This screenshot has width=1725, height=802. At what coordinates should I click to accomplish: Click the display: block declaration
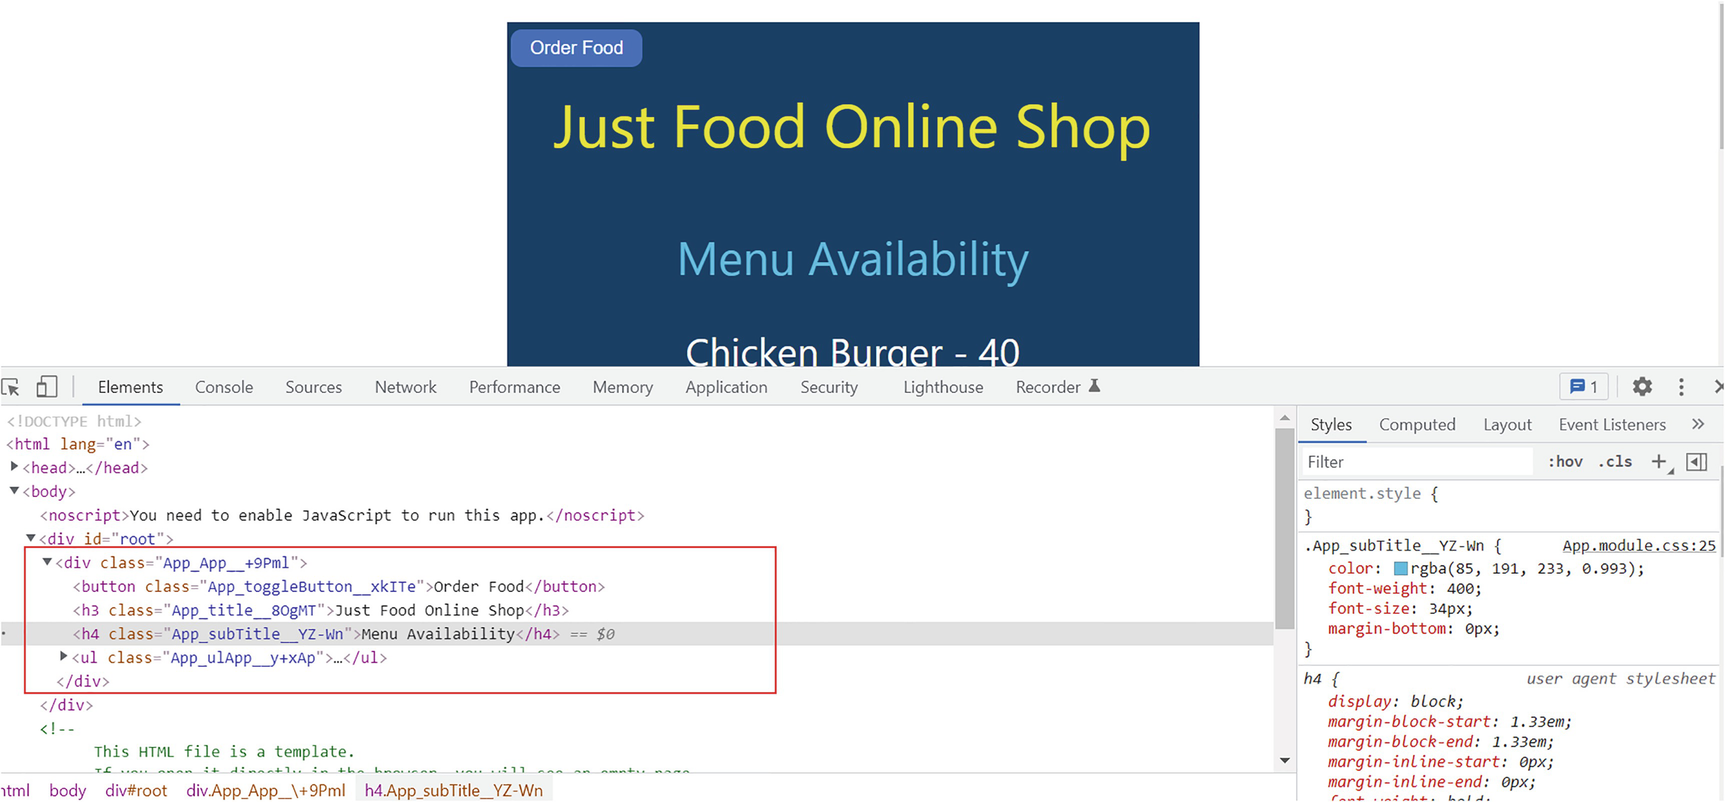1396,702
